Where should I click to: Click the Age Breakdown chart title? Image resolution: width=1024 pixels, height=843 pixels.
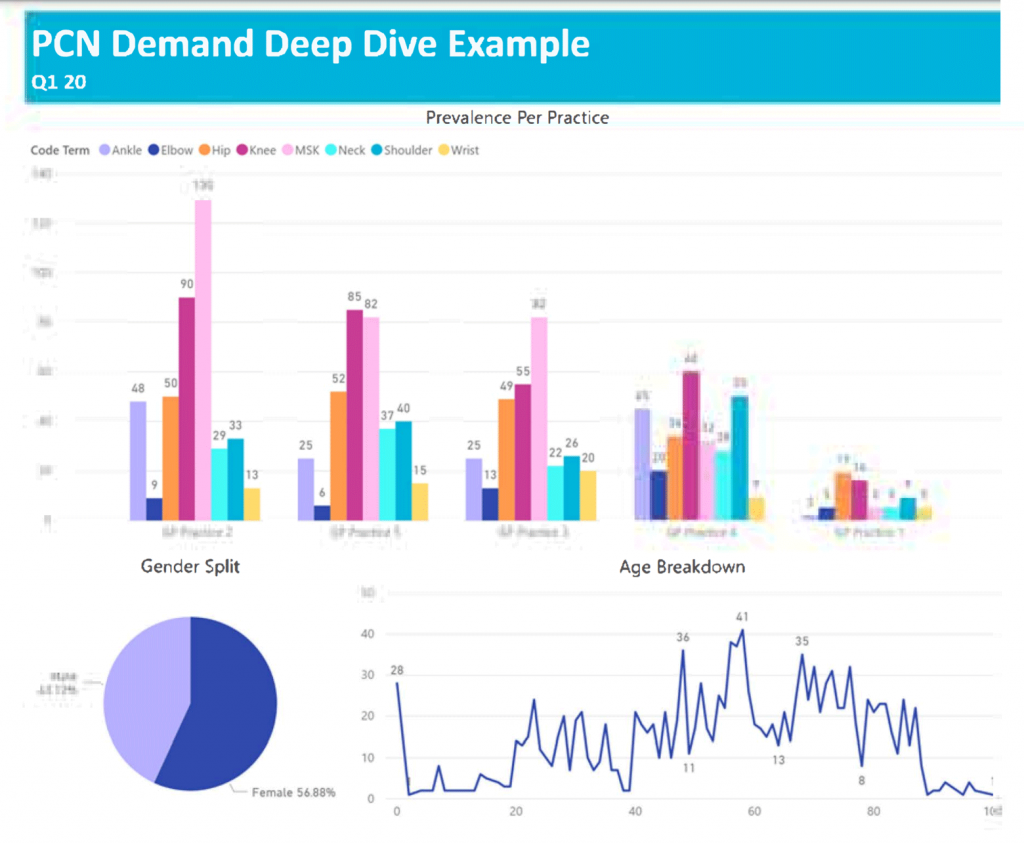point(681,567)
